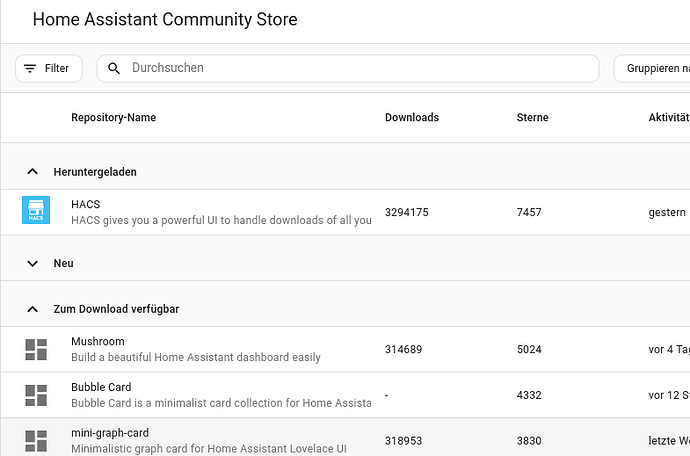Click HACS description text about powerful UI

click(221, 220)
